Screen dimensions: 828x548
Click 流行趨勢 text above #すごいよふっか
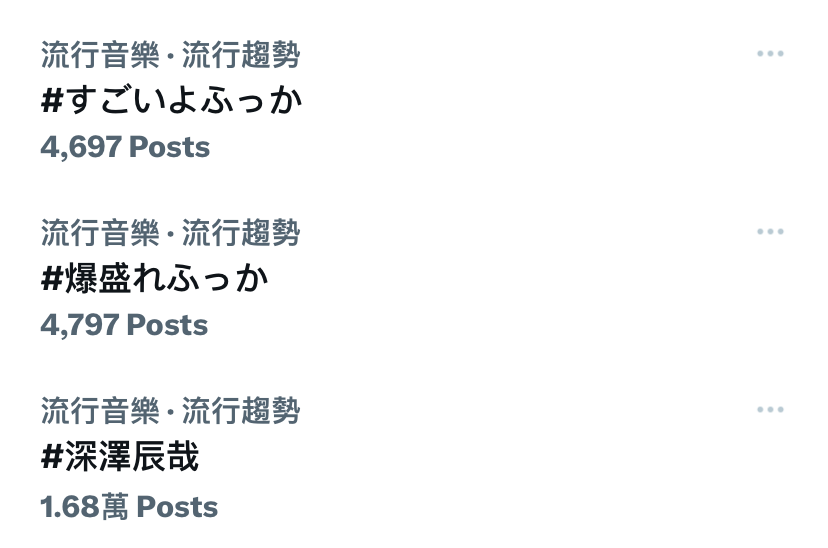tap(241, 54)
